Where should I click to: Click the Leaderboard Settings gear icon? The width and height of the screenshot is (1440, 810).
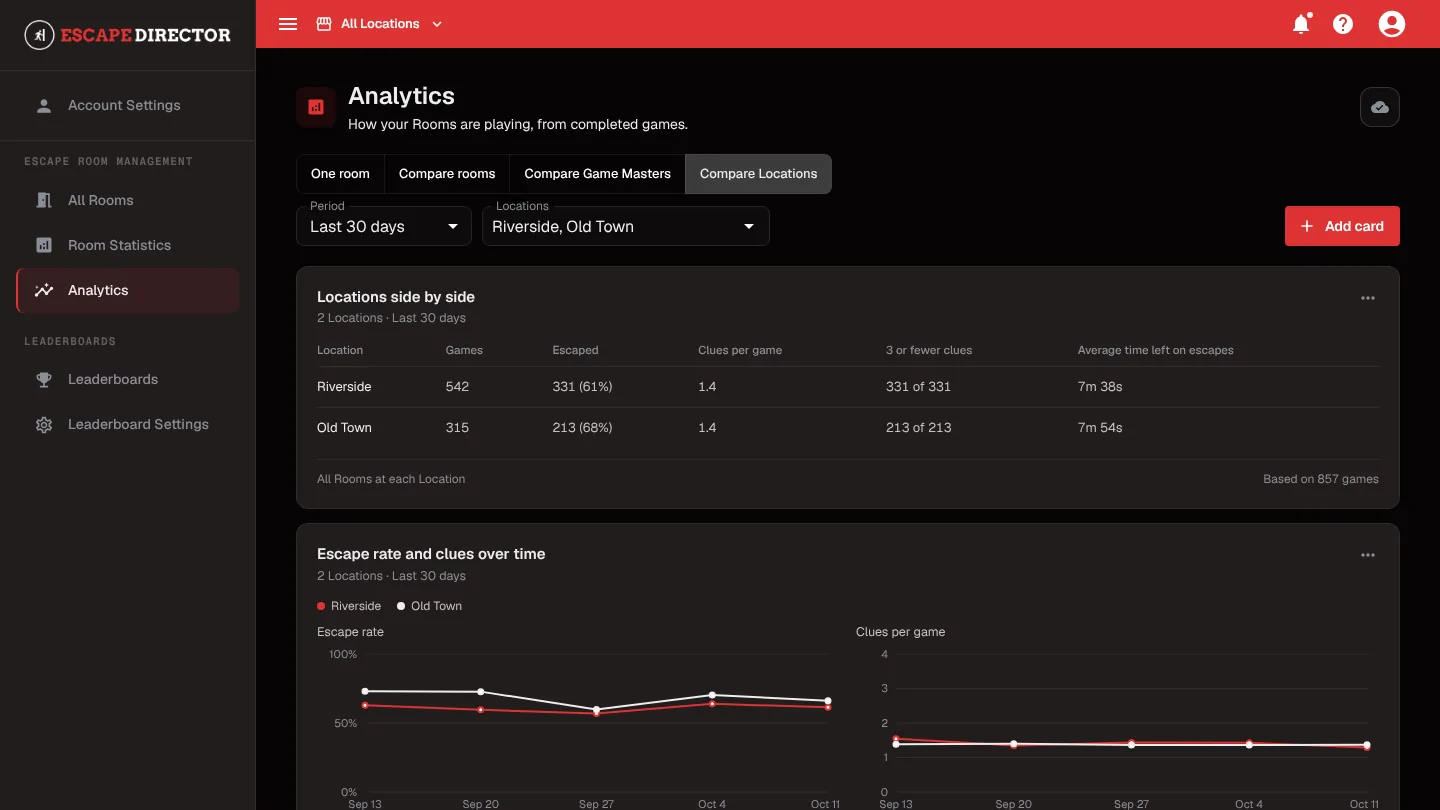44,424
